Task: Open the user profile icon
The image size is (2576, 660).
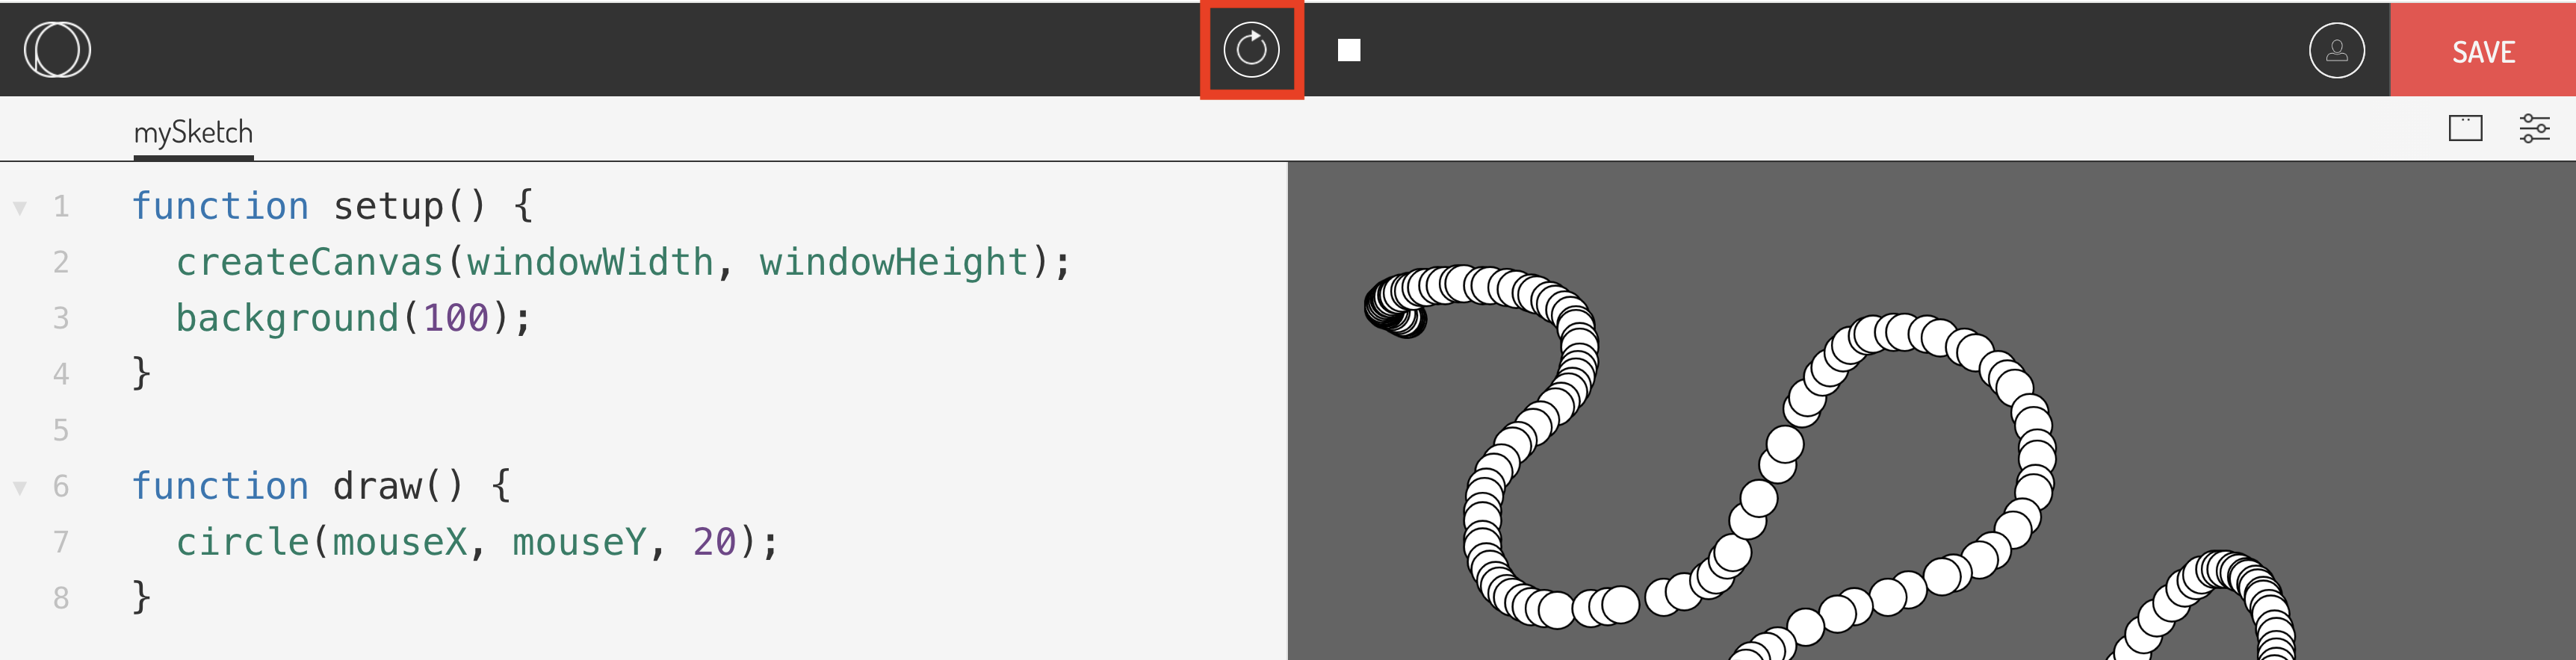Action: pos(2336,50)
